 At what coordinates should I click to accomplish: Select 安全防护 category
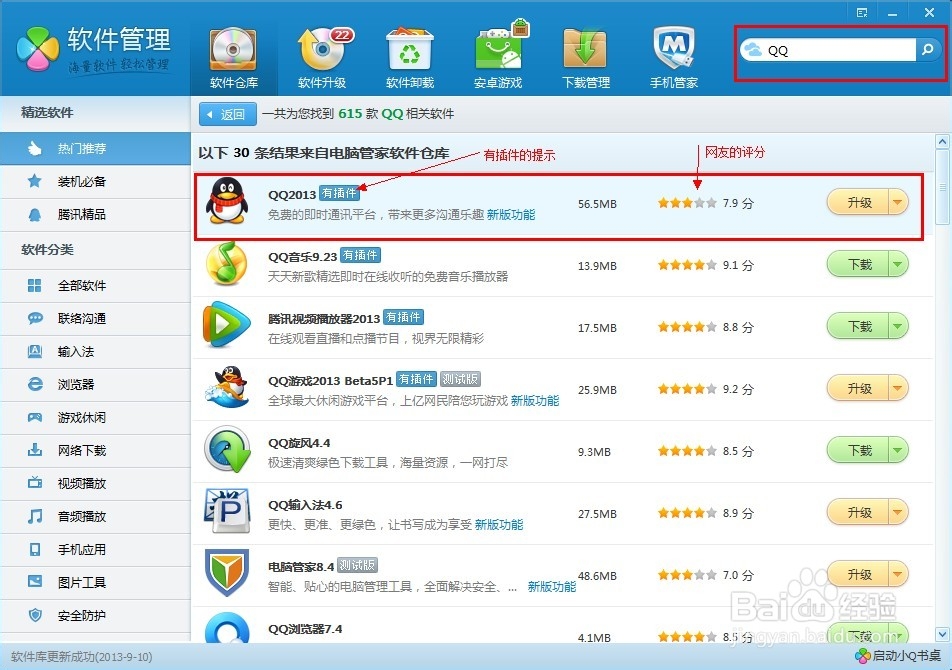(95, 615)
